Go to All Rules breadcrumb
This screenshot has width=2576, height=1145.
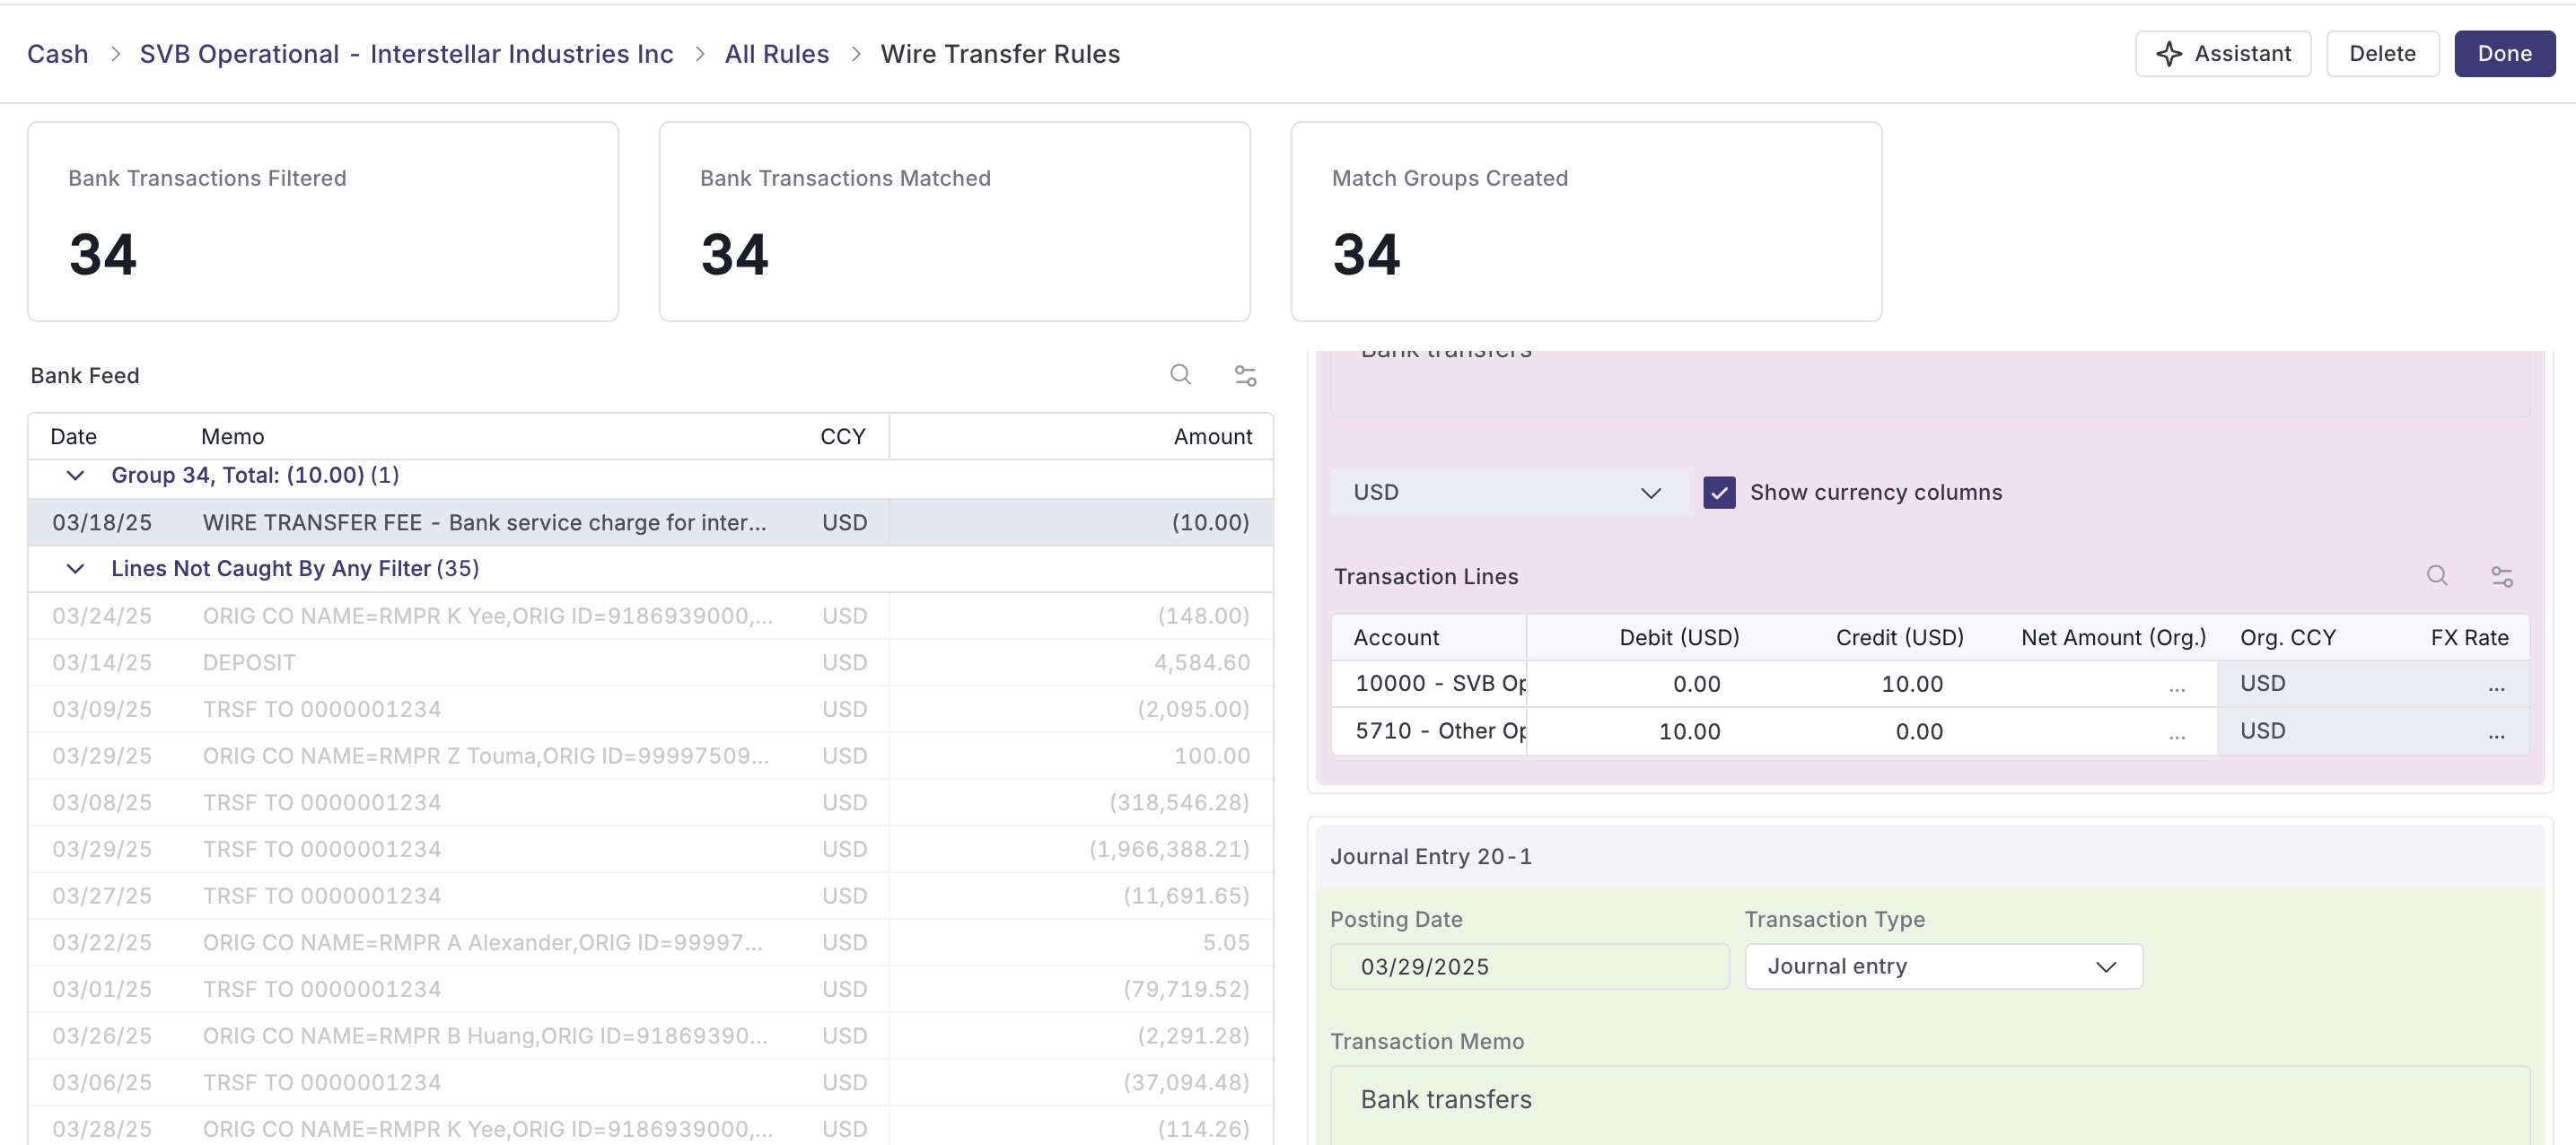[x=776, y=54]
